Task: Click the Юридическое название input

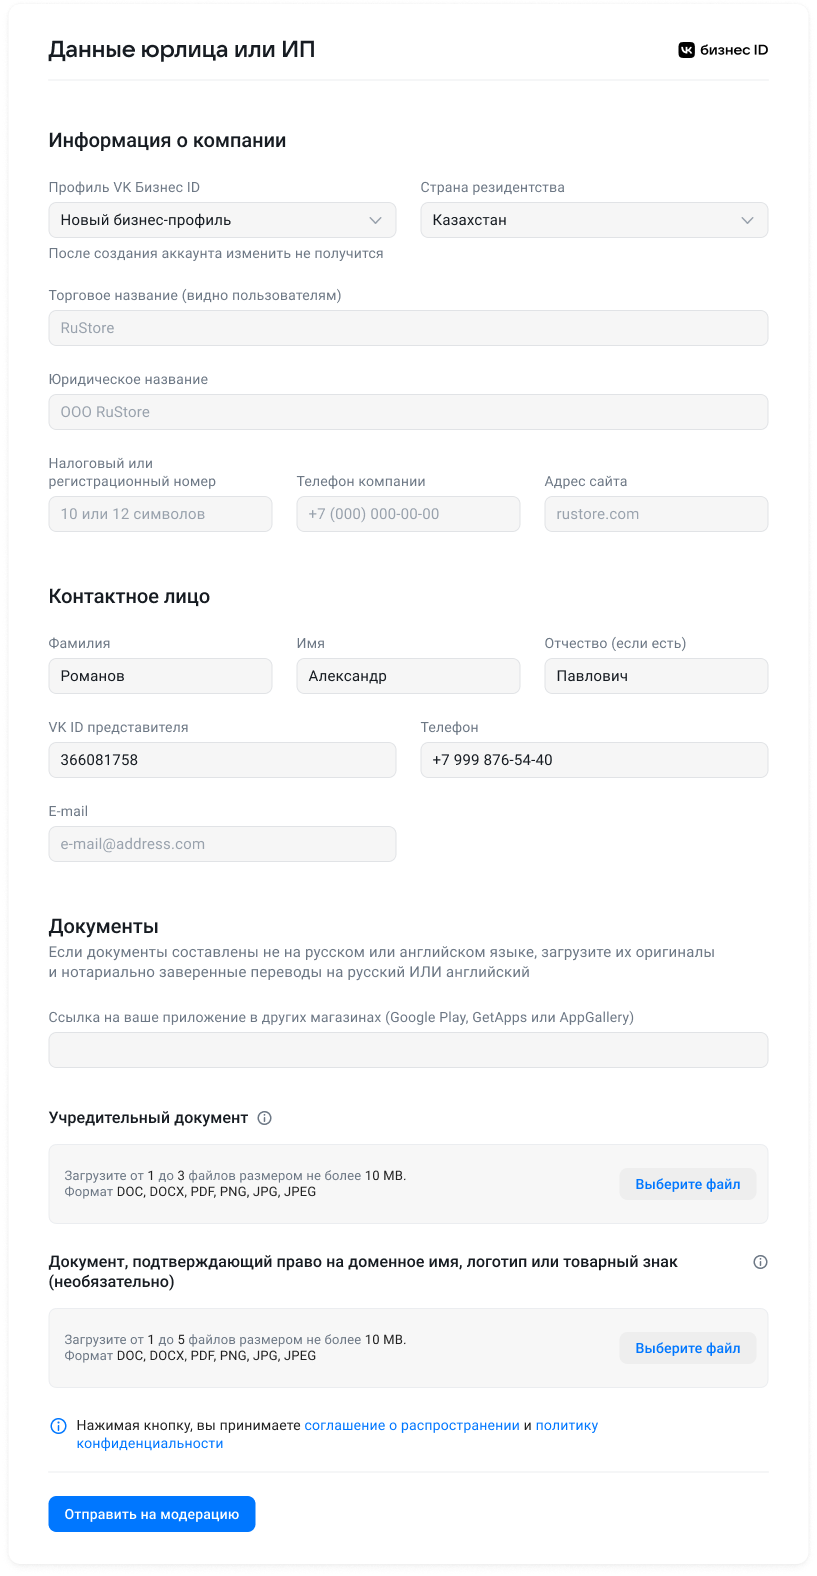Action: click(x=408, y=412)
